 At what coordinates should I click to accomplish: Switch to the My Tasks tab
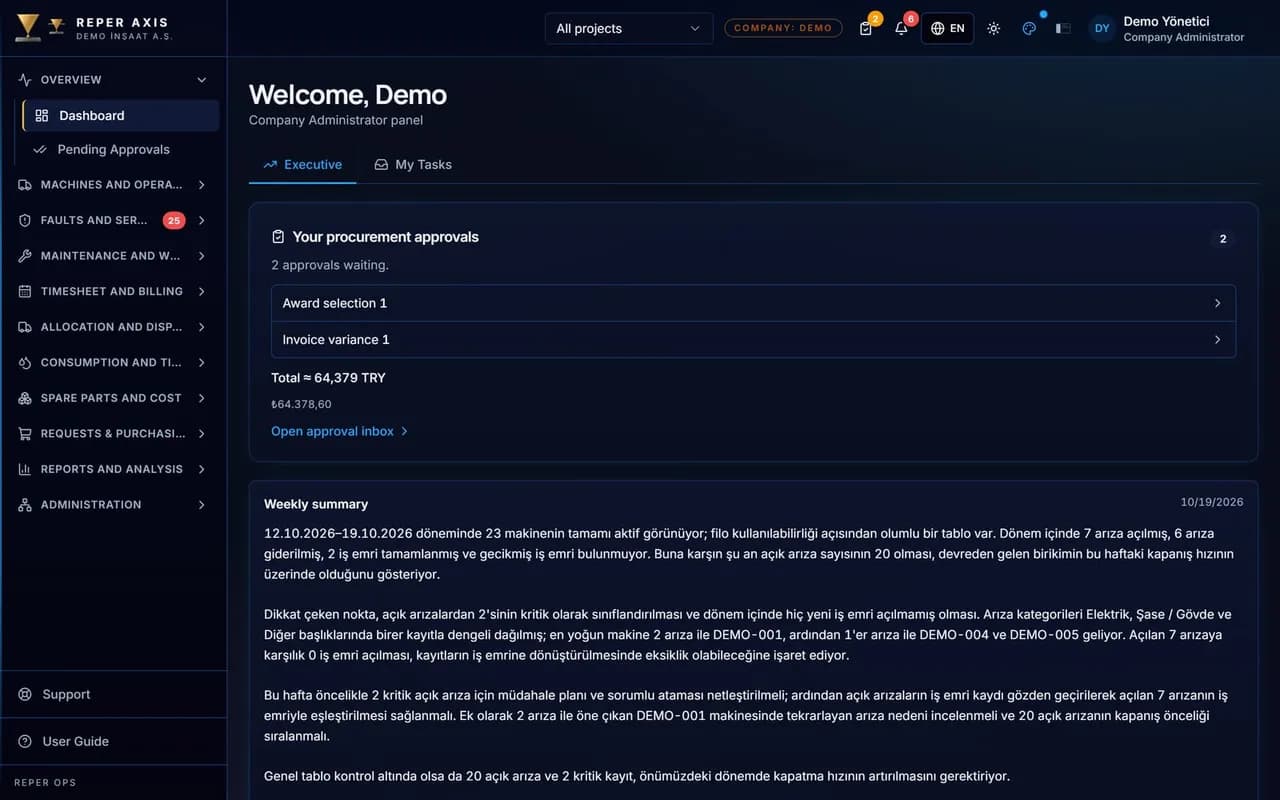tap(413, 165)
